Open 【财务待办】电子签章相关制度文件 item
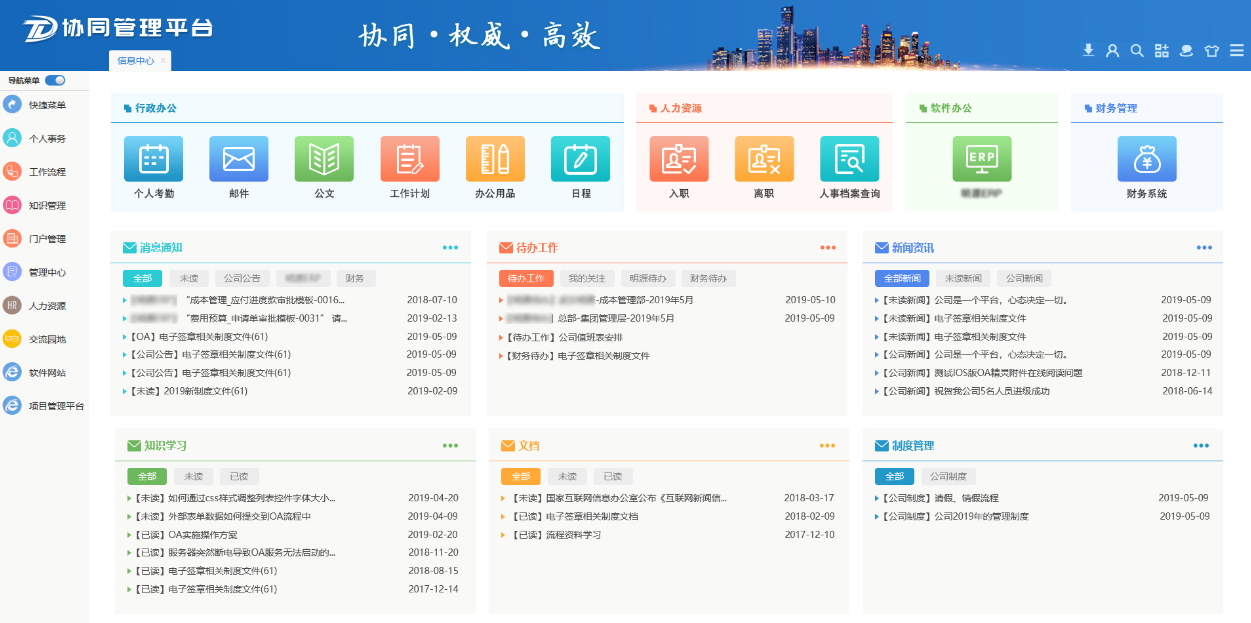The image size is (1251, 623). click(578, 355)
